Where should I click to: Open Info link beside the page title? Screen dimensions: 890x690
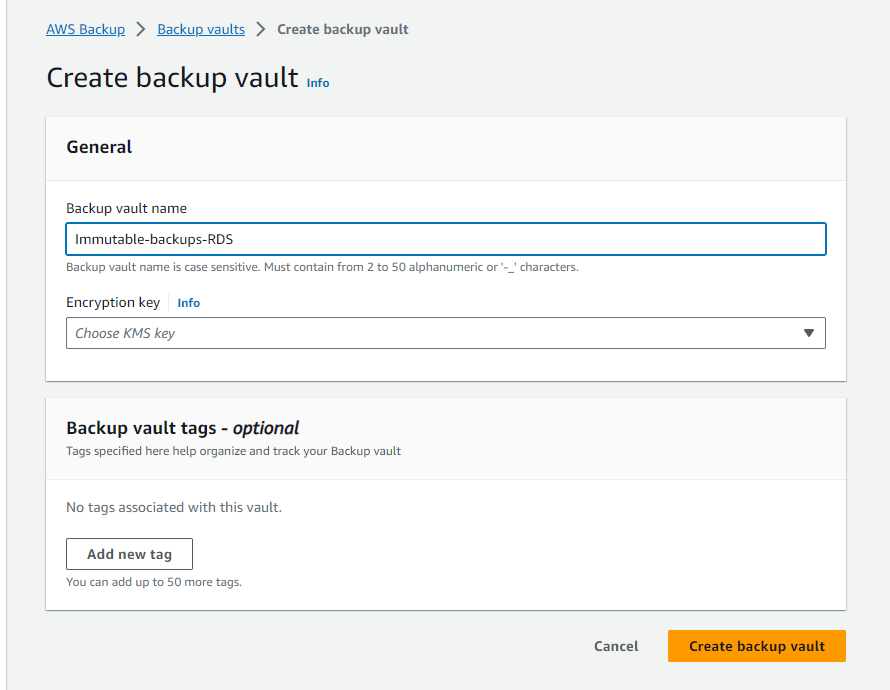click(318, 83)
